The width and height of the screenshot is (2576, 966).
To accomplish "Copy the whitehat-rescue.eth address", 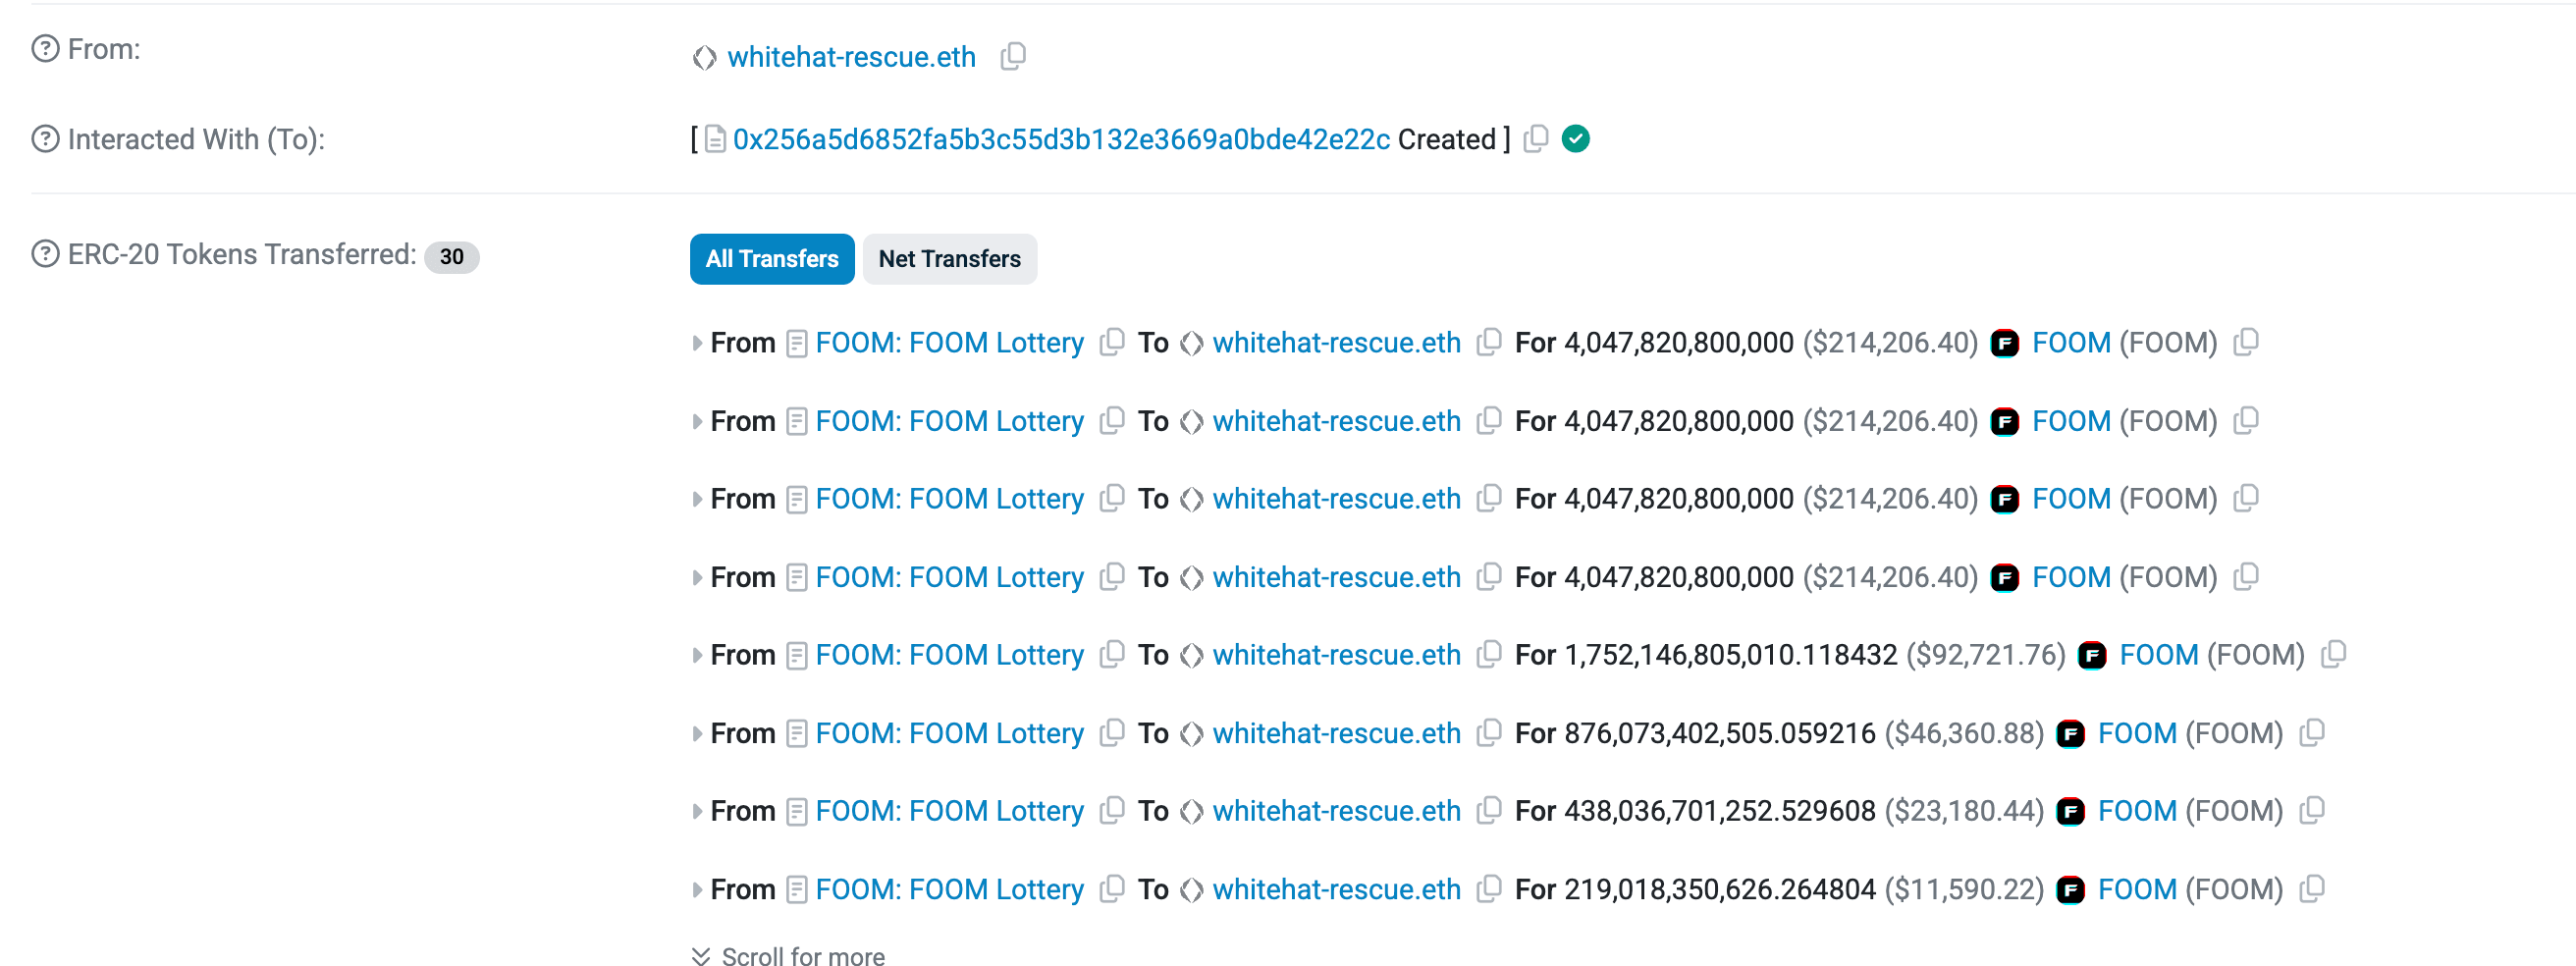I will [x=1013, y=57].
